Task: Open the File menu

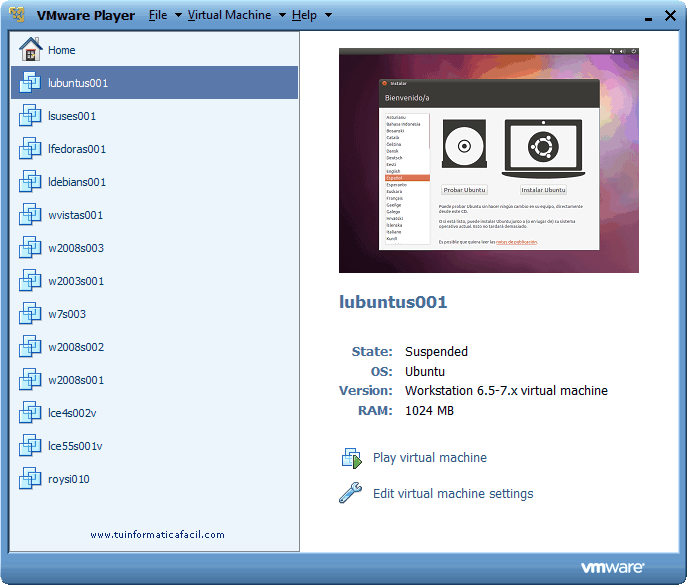Action: click(158, 15)
